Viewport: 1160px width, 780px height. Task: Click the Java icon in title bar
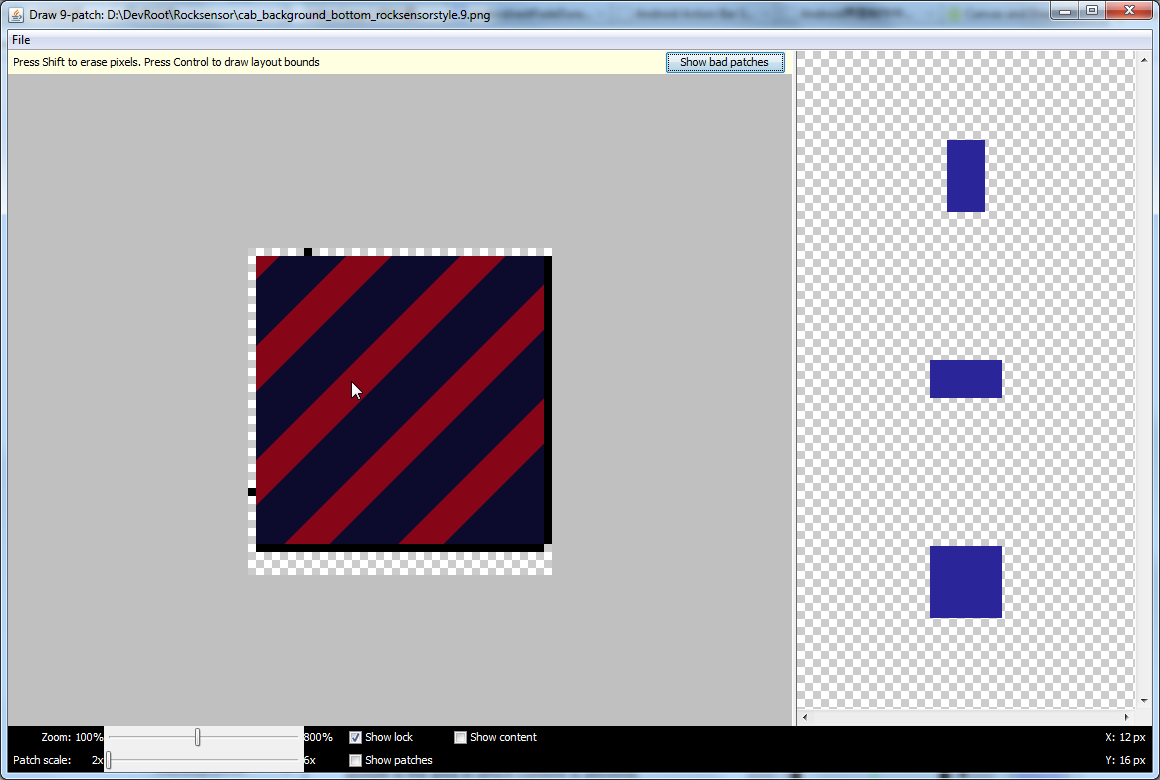[16, 15]
